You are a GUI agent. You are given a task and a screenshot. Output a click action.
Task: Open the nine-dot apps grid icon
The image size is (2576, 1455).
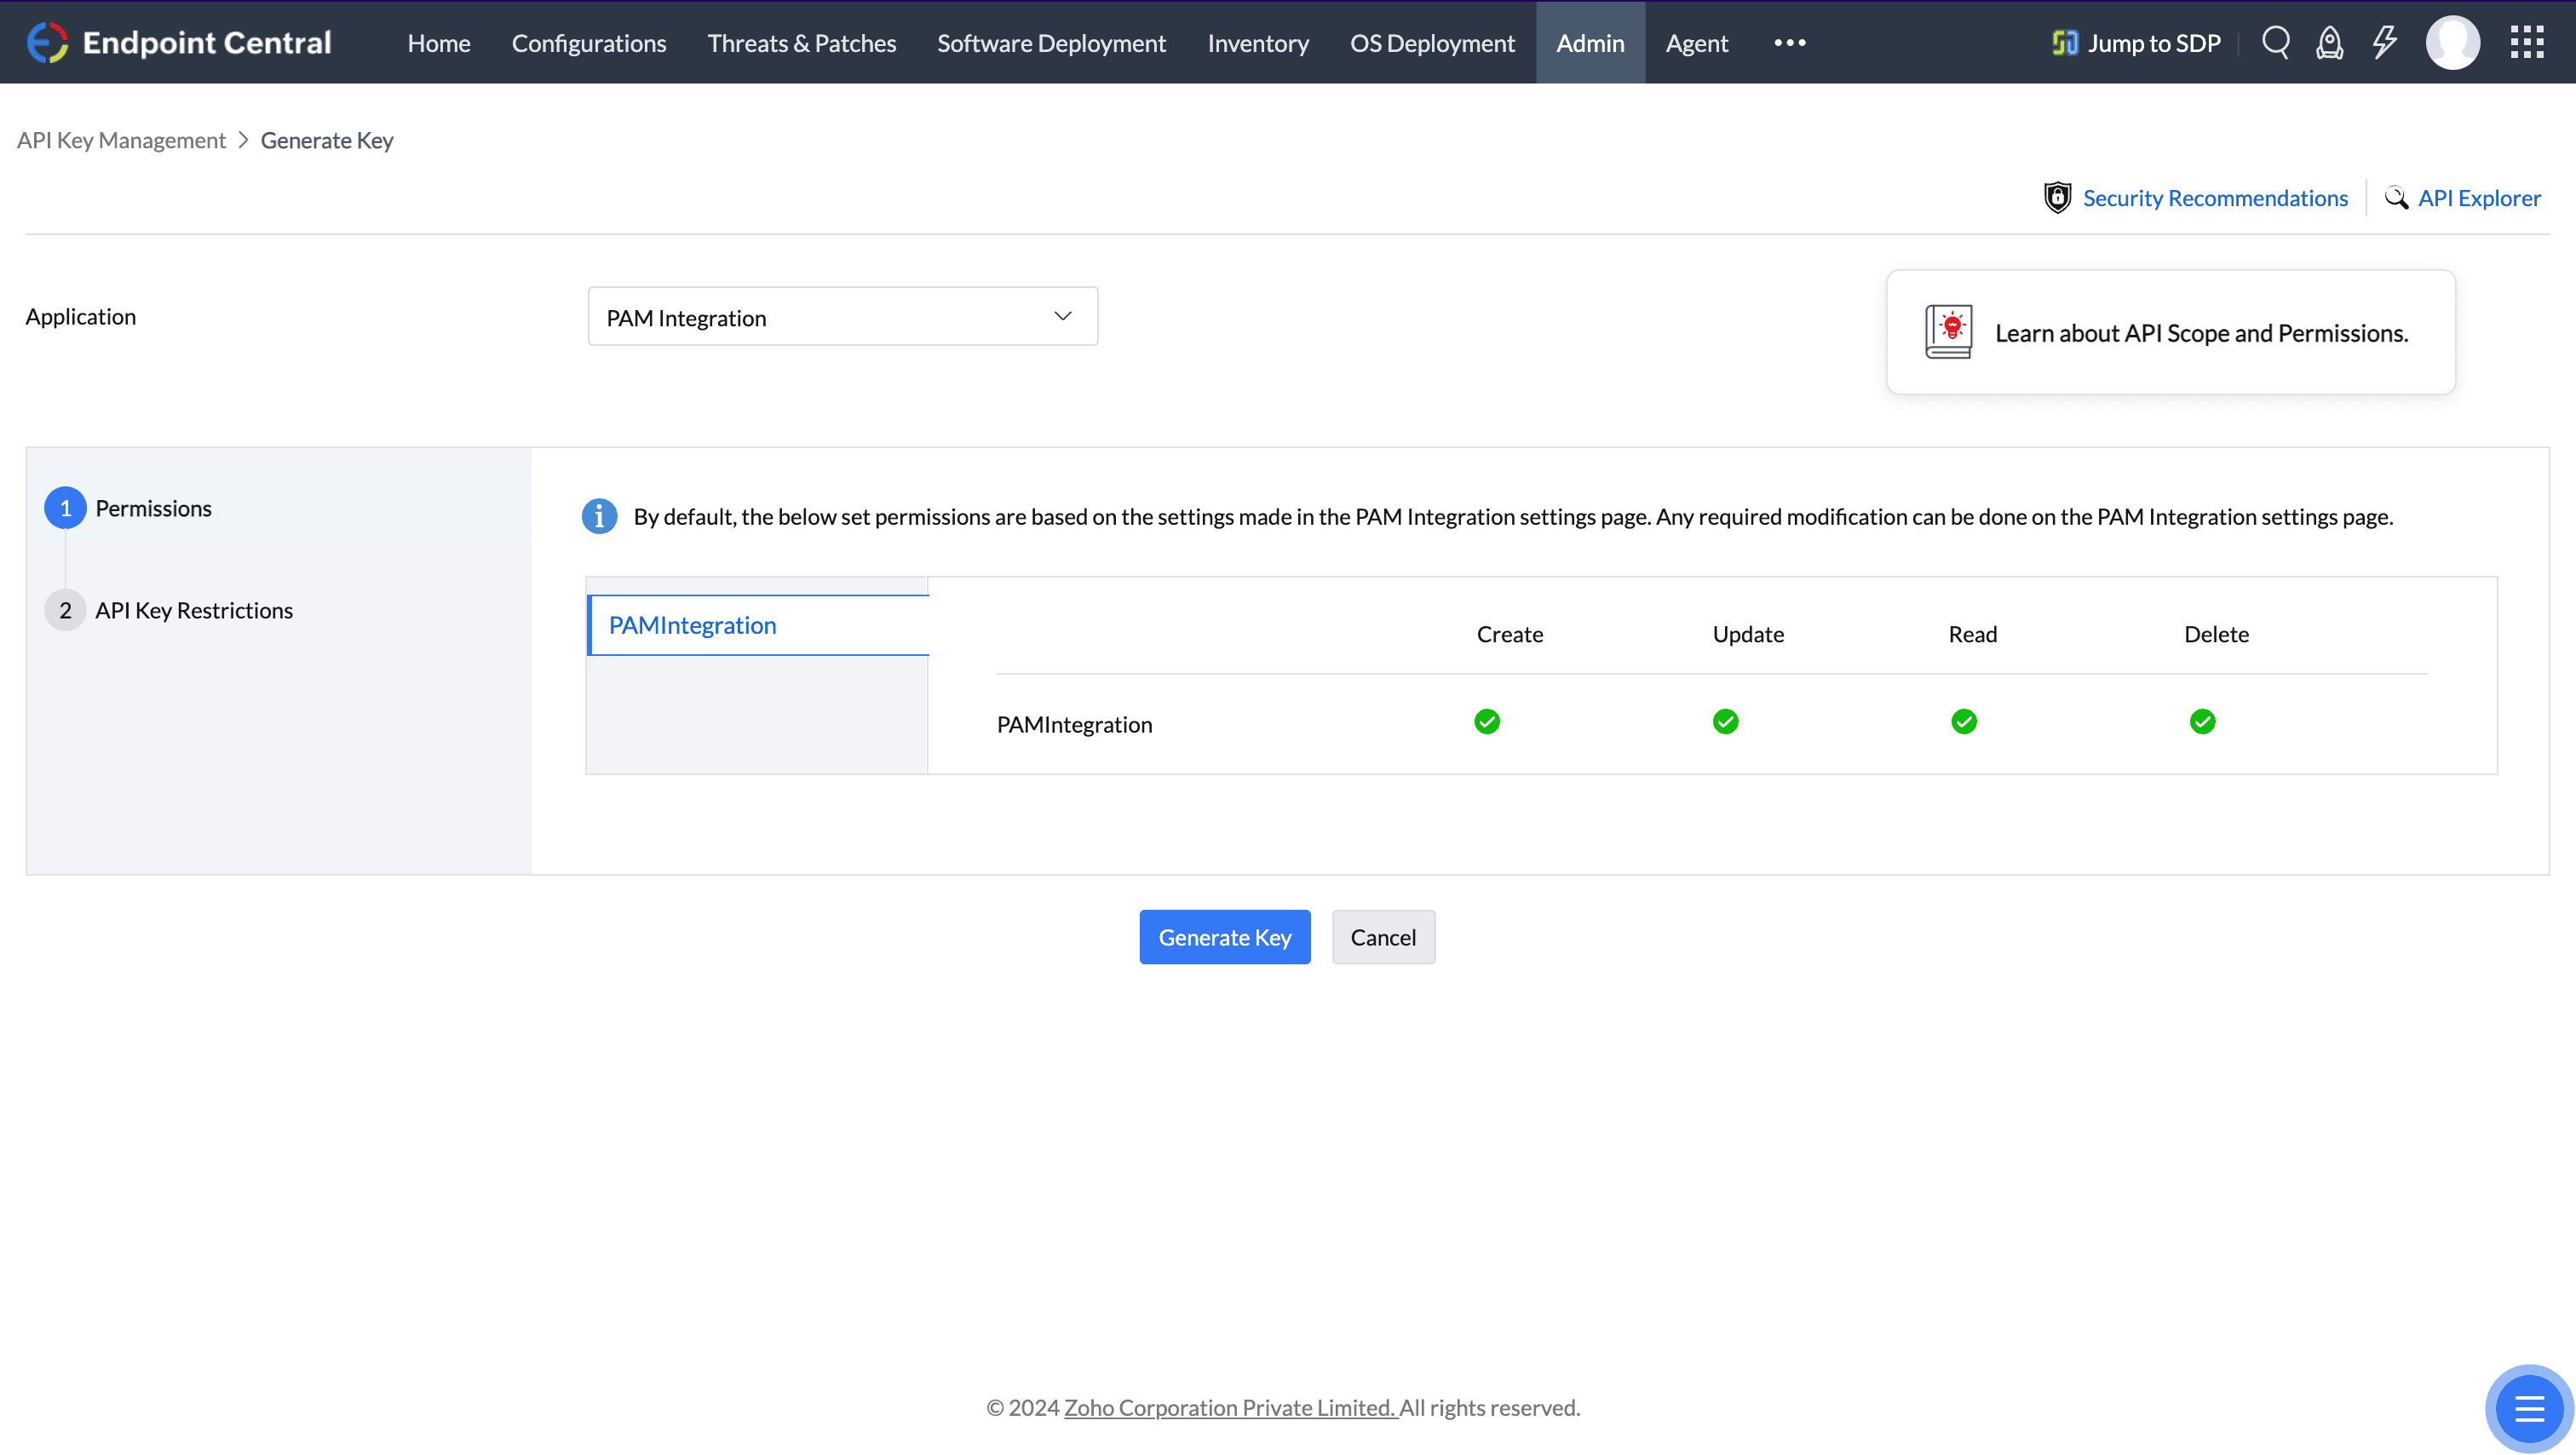pyautogui.click(x=2527, y=42)
